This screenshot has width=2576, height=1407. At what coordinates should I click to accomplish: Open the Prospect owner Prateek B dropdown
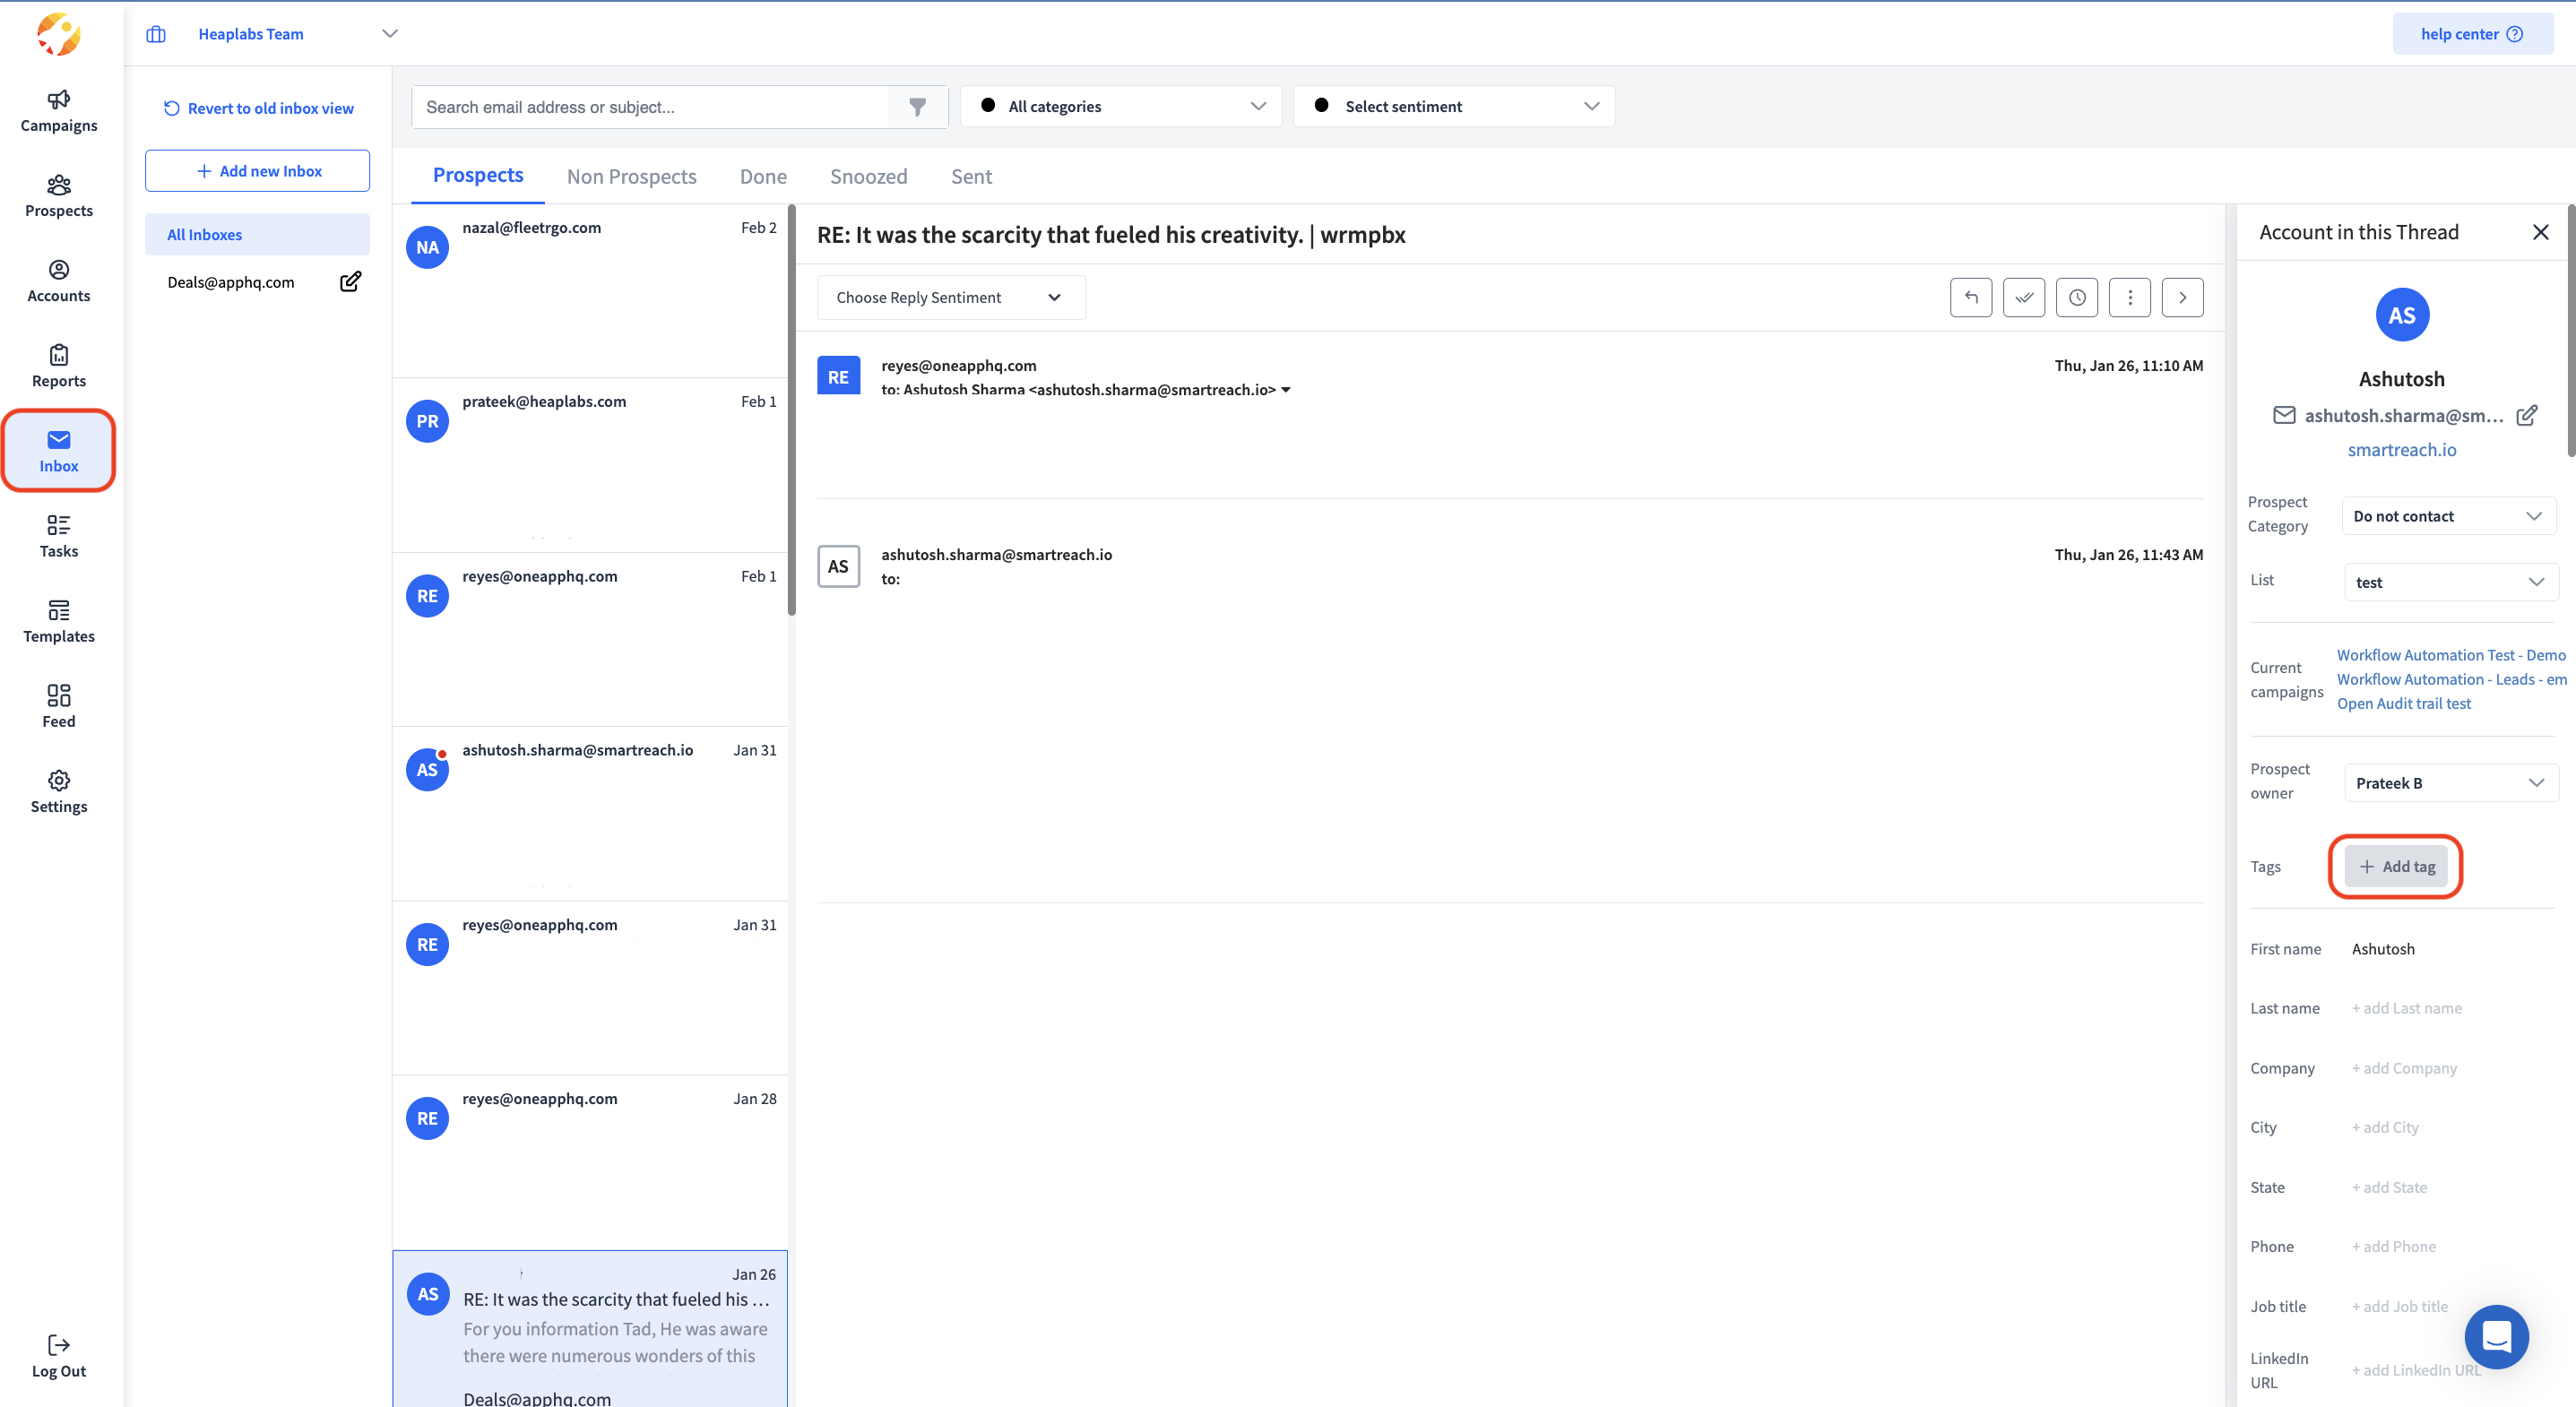2449,783
